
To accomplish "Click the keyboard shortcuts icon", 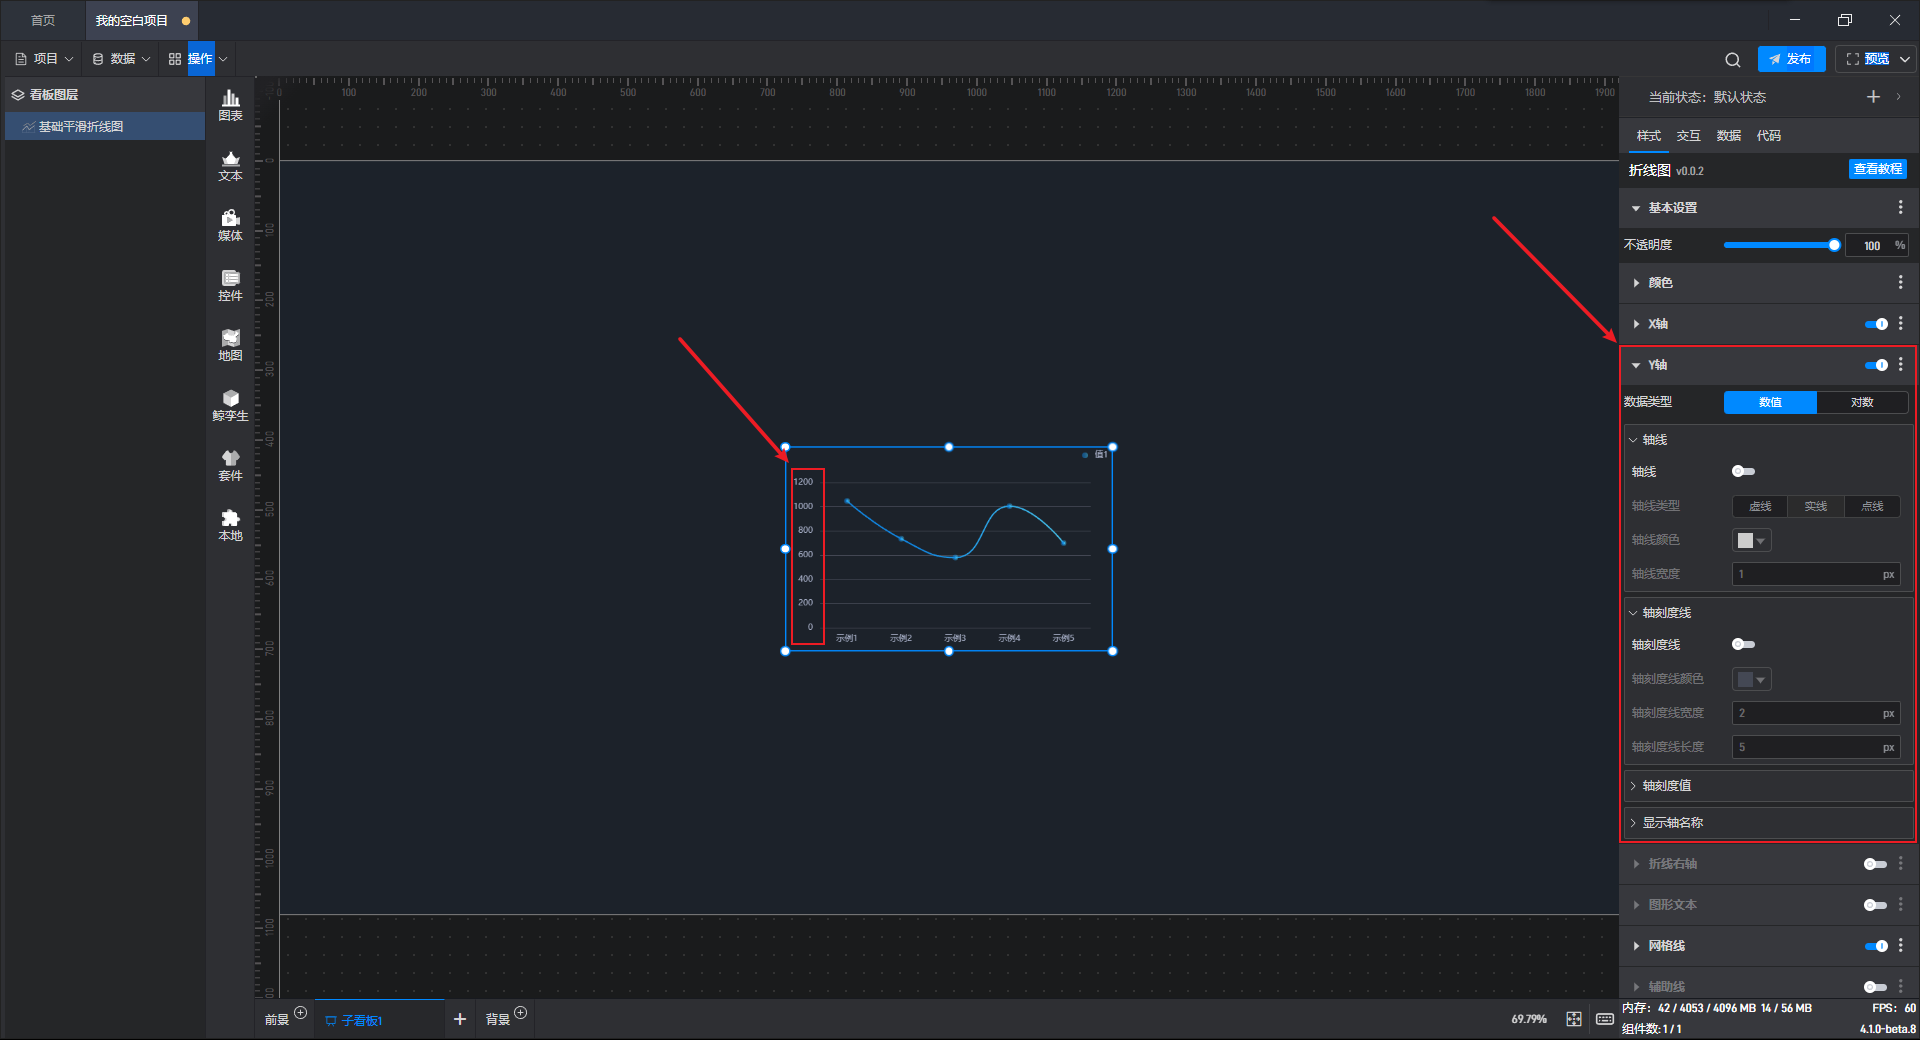I will pyautogui.click(x=1605, y=1019).
